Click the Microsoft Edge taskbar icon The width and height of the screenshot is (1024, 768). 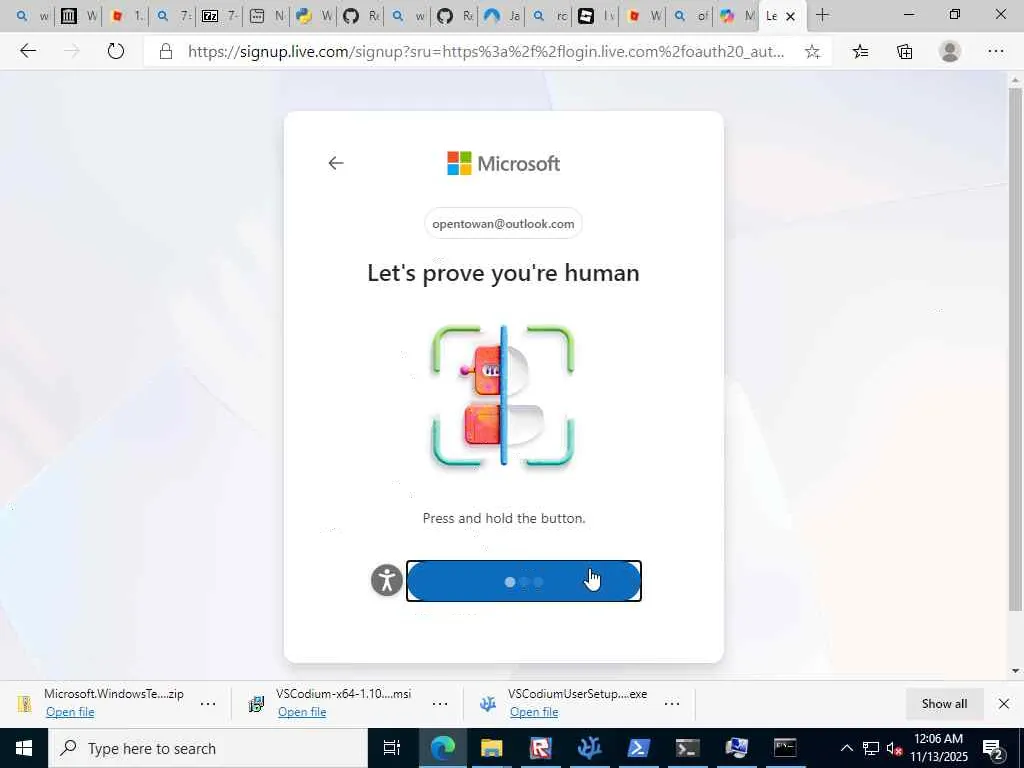(442, 748)
